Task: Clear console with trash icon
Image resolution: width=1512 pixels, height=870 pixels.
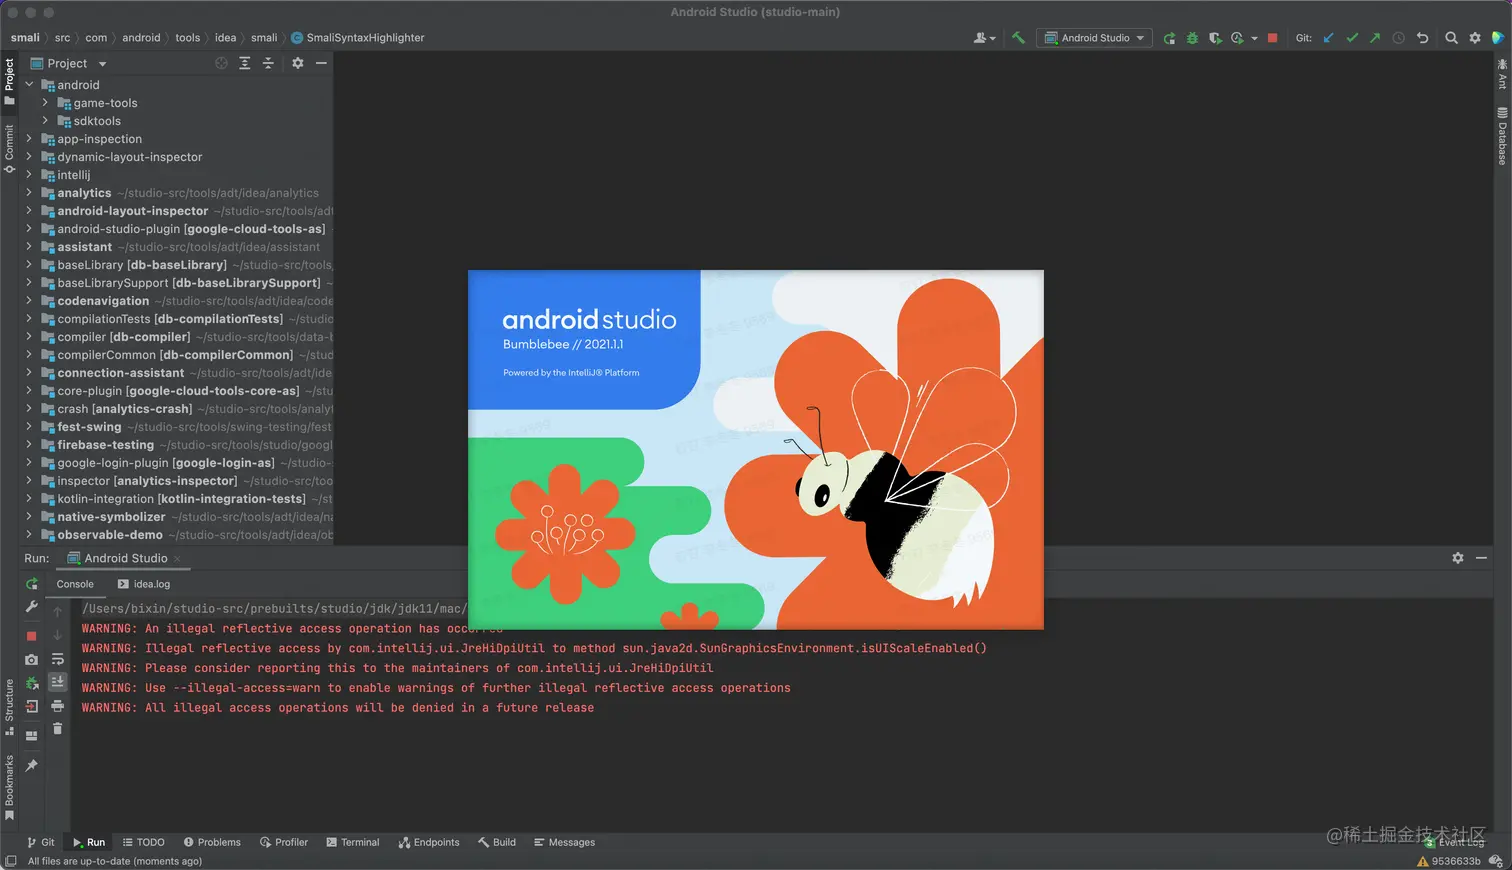Action: click(57, 729)
